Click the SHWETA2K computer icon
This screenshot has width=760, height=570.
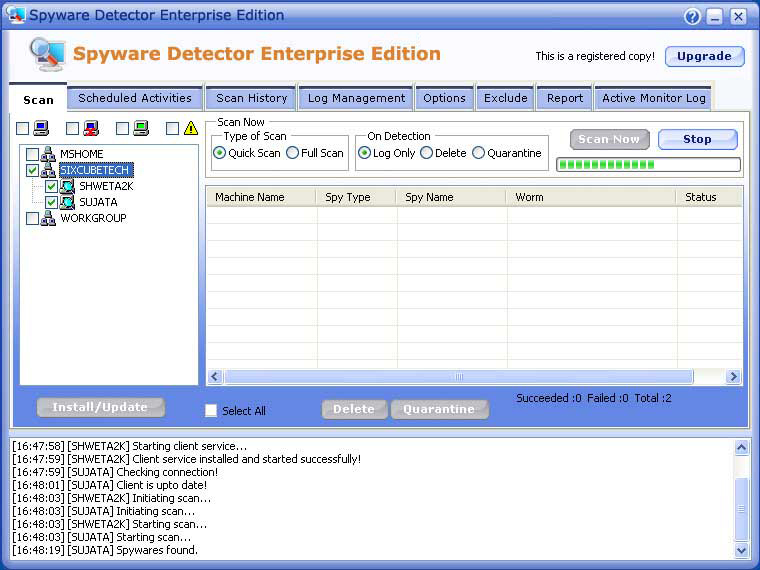(67, 186)
